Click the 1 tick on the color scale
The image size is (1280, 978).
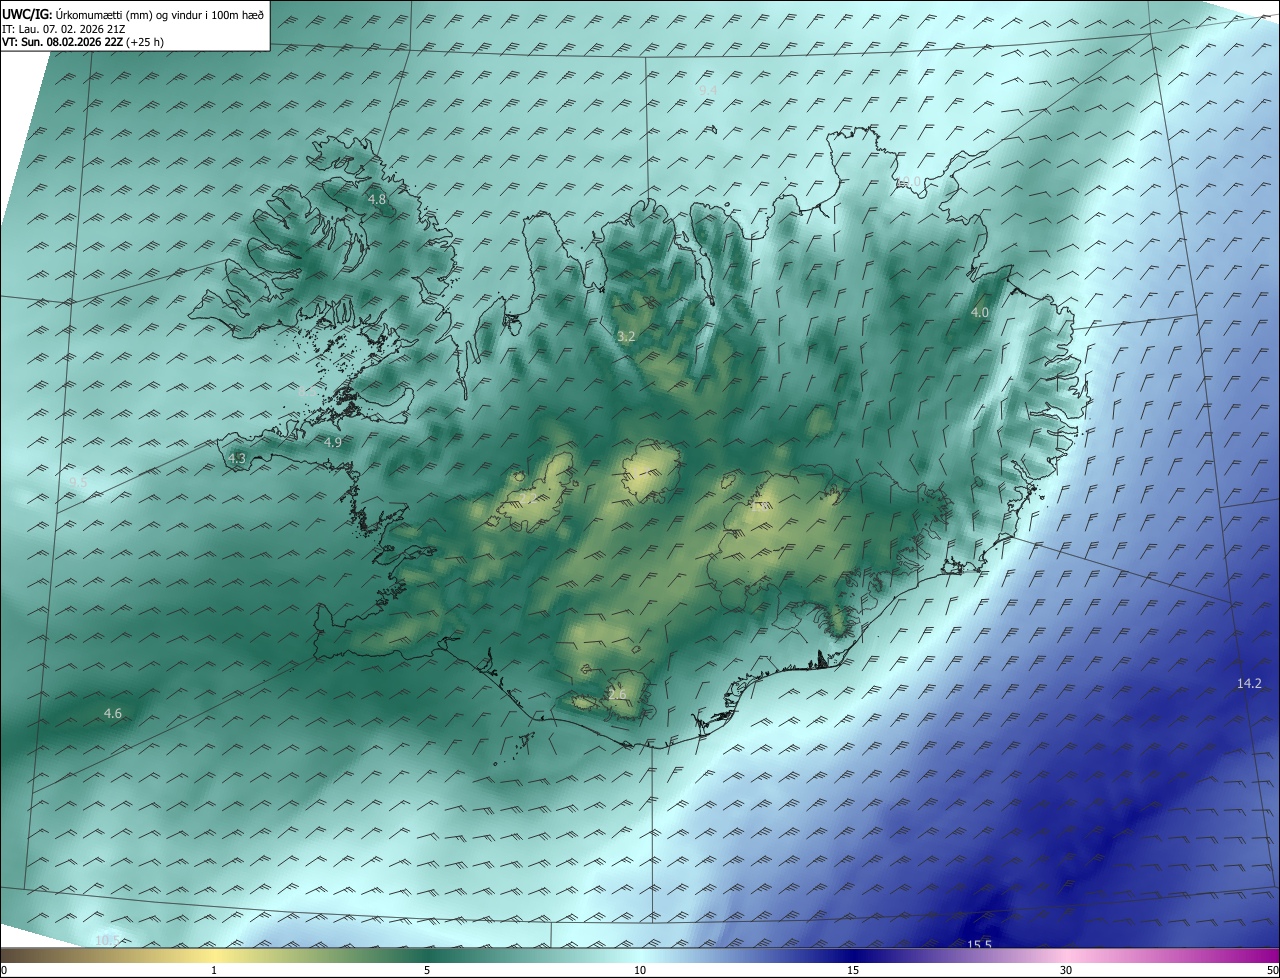point(214,970)
